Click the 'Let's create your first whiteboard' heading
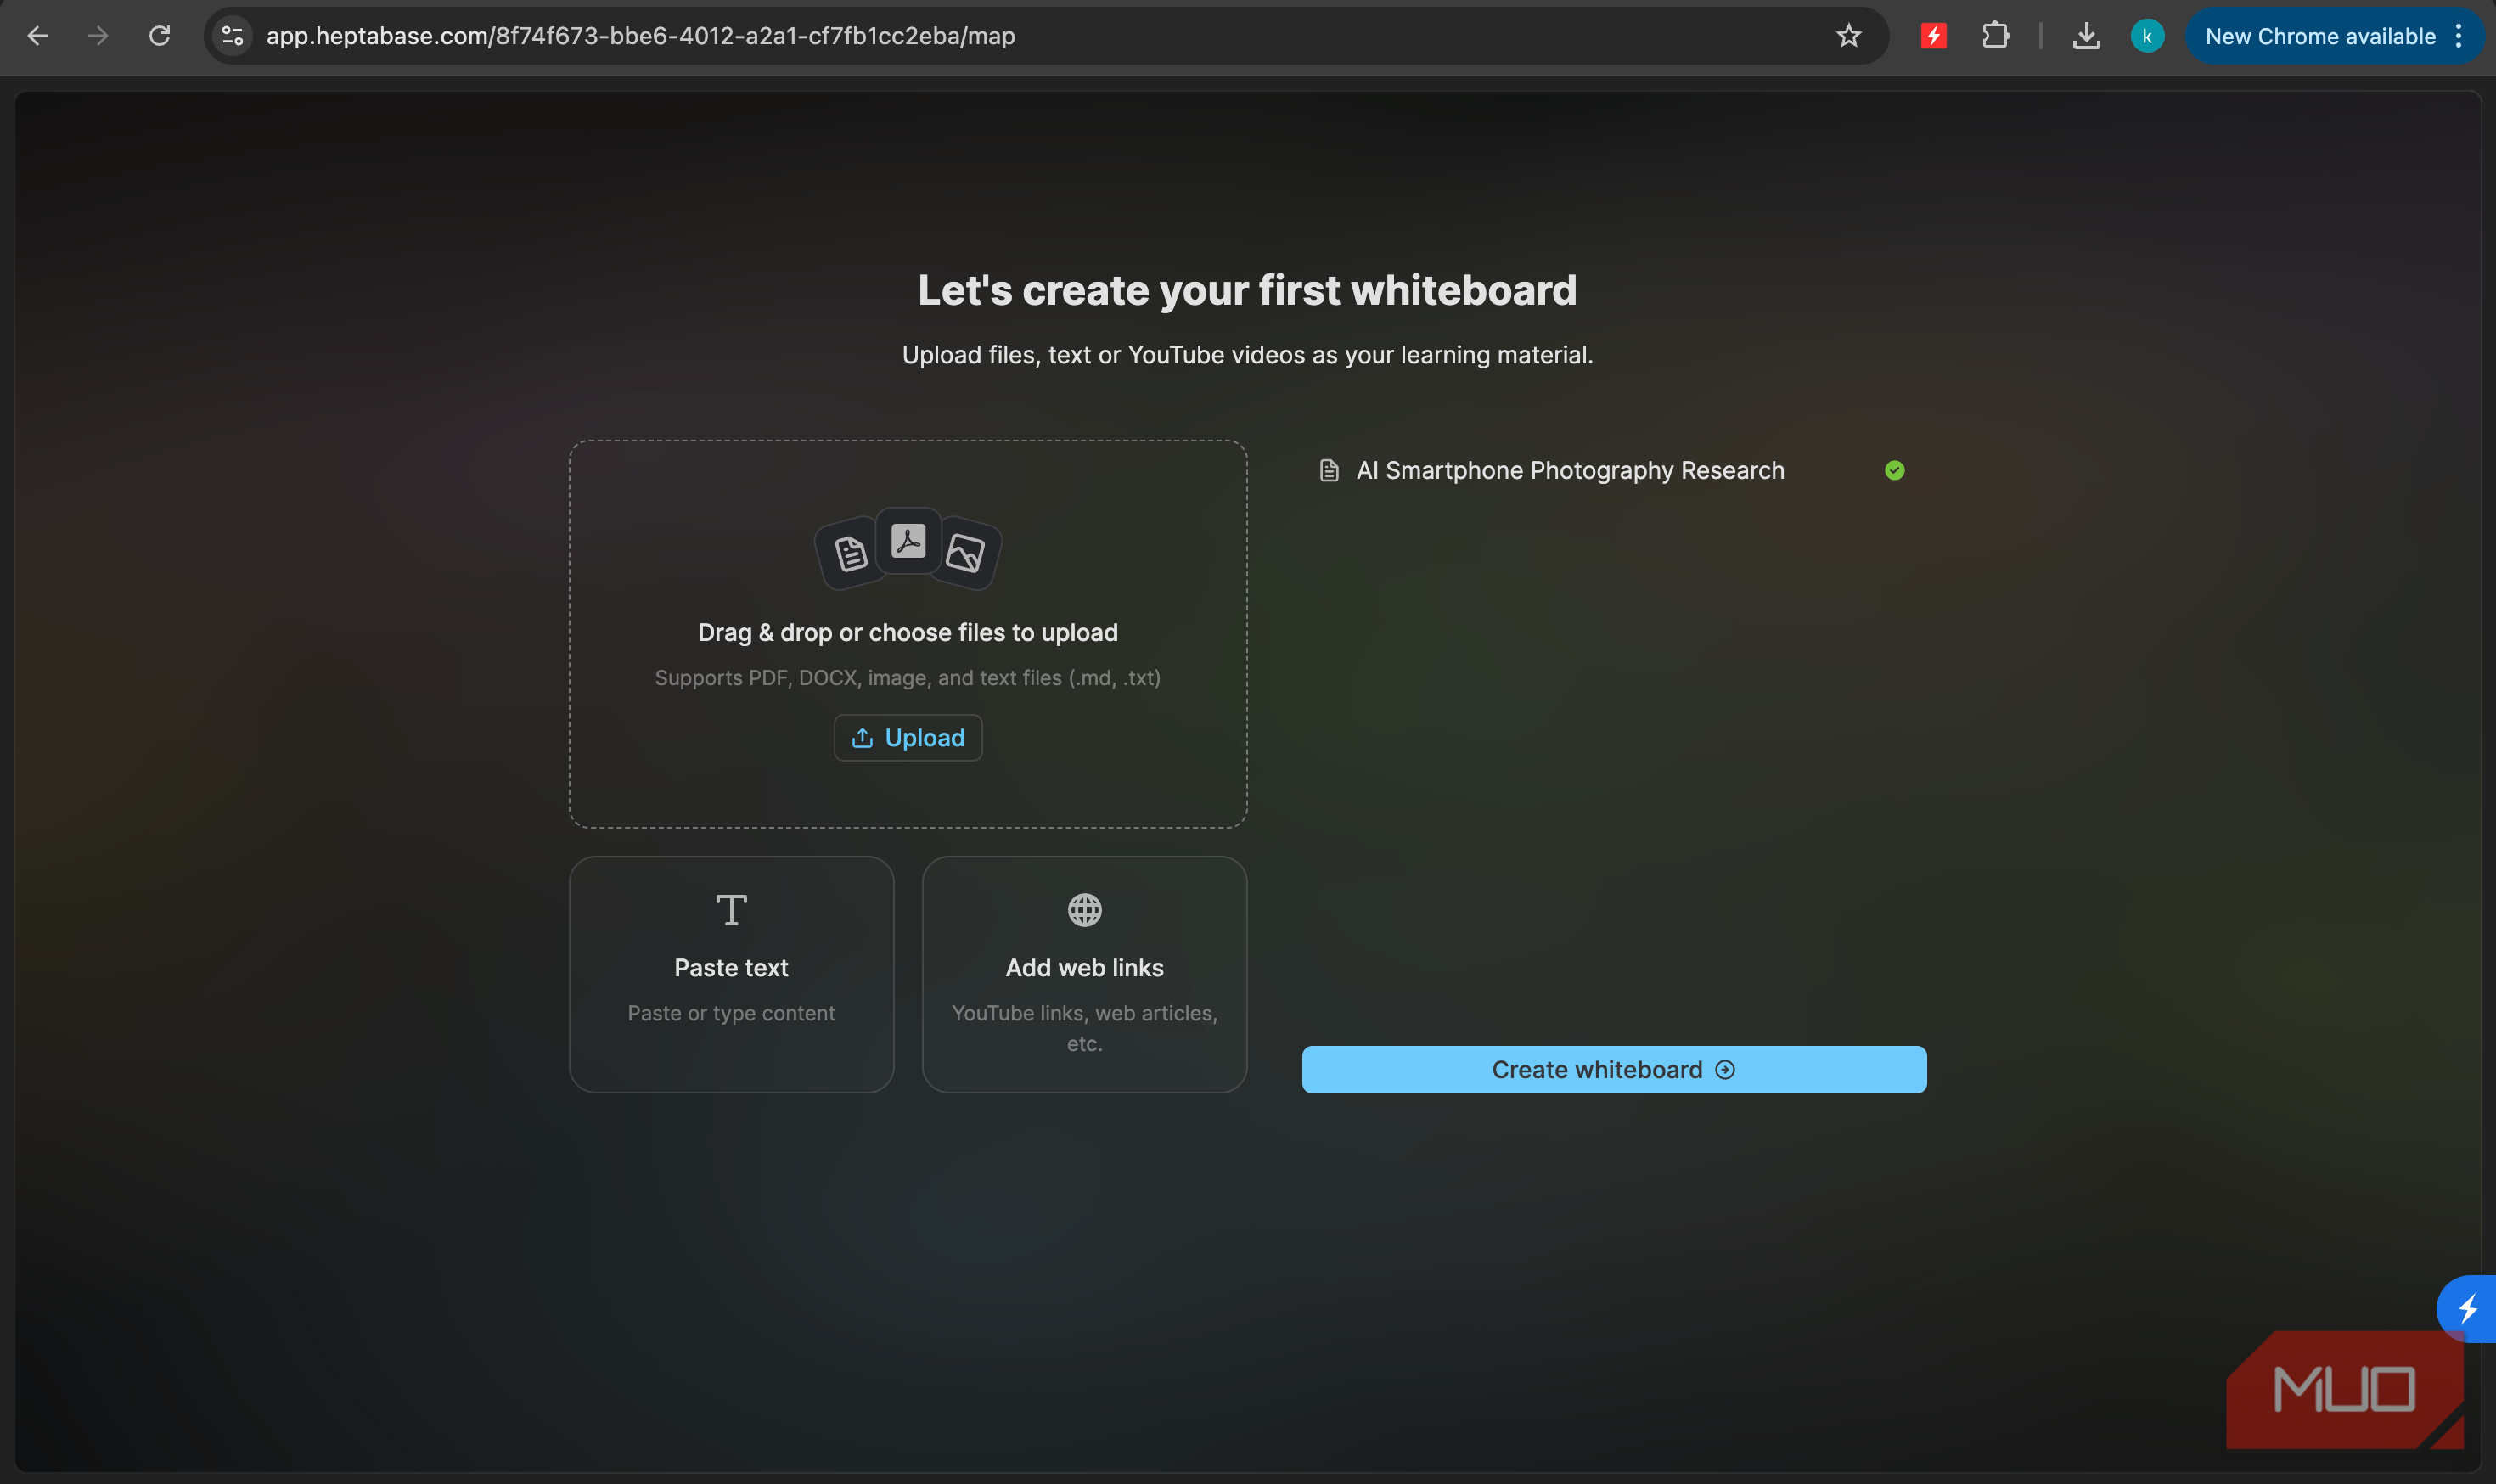The image size is (2496, 1484). (1247, 291)
